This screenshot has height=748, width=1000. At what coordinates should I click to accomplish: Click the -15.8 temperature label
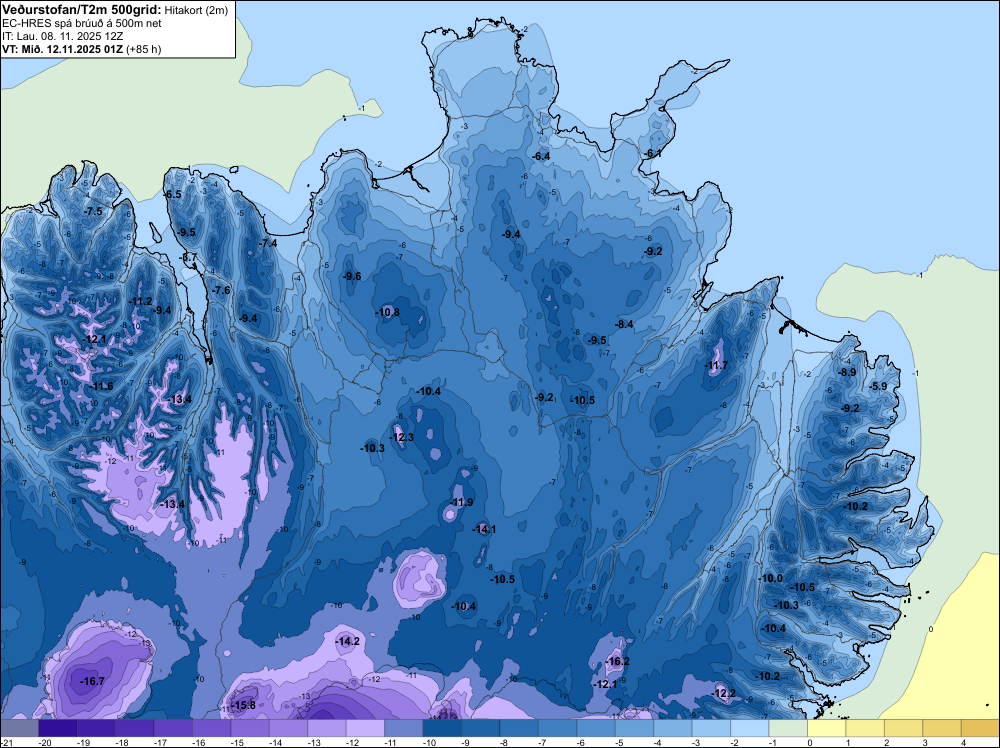(x=243, y=705)
